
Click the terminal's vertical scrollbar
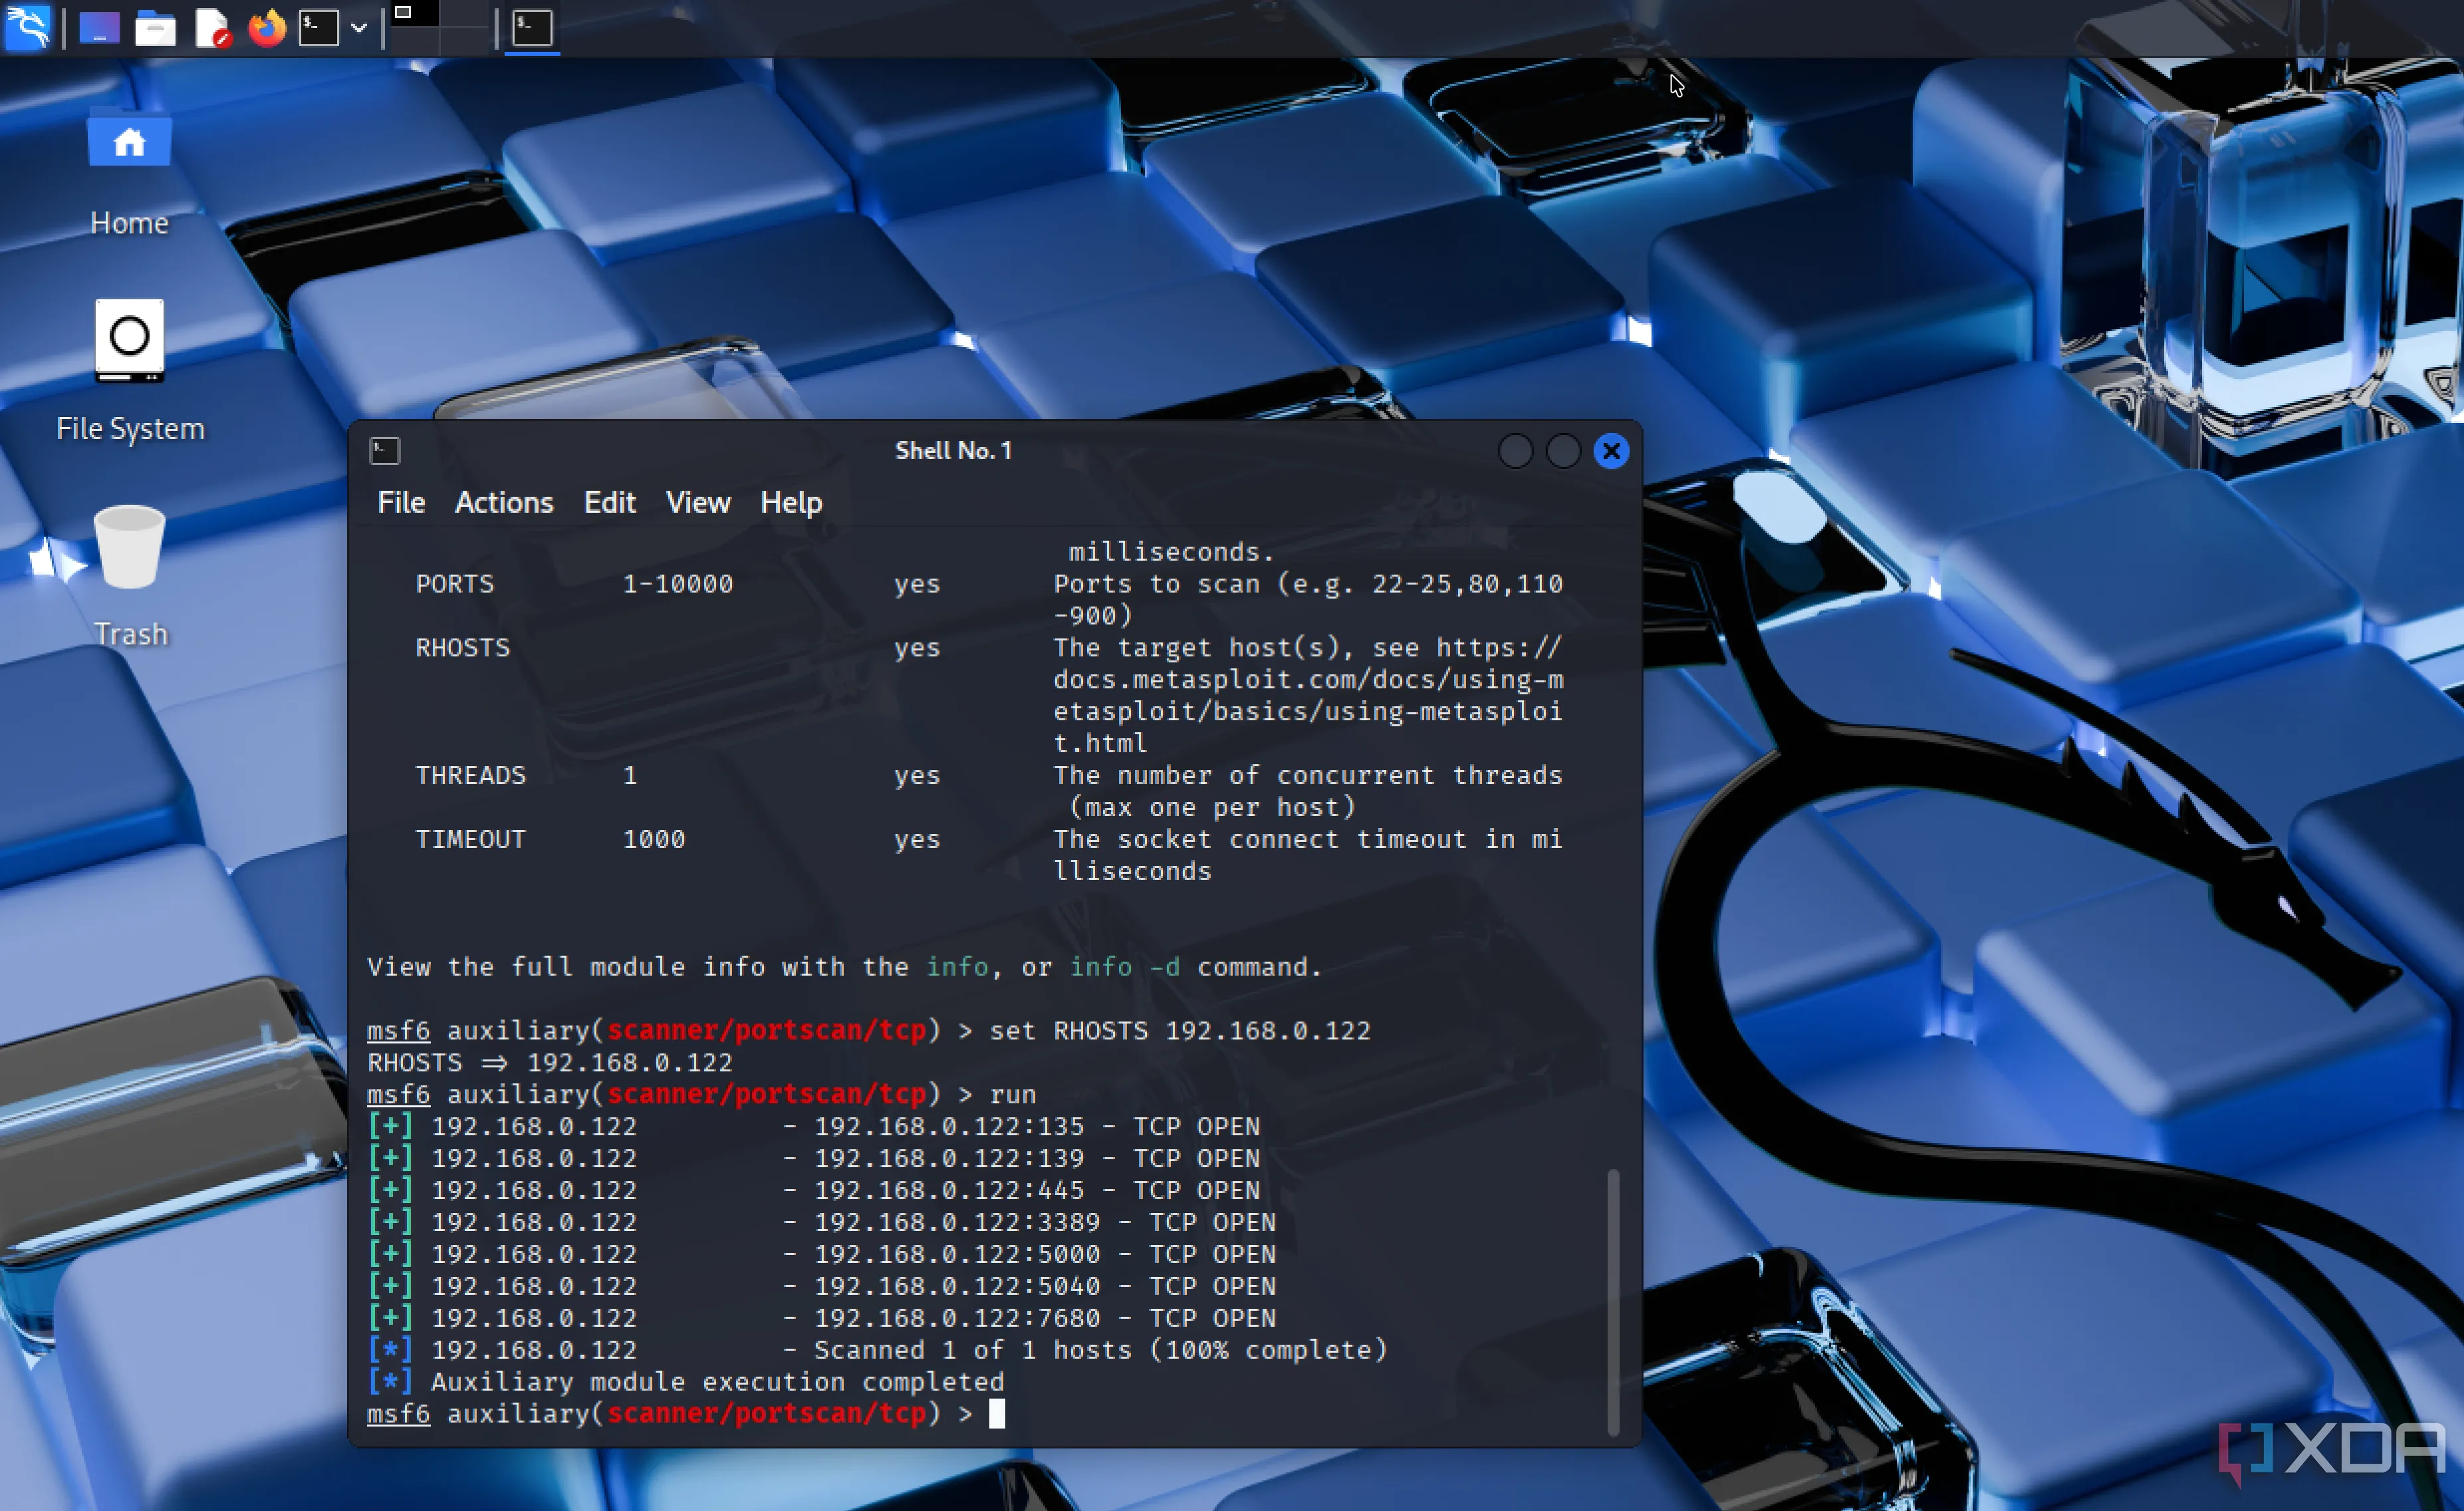click(x=1612, y=1300)
